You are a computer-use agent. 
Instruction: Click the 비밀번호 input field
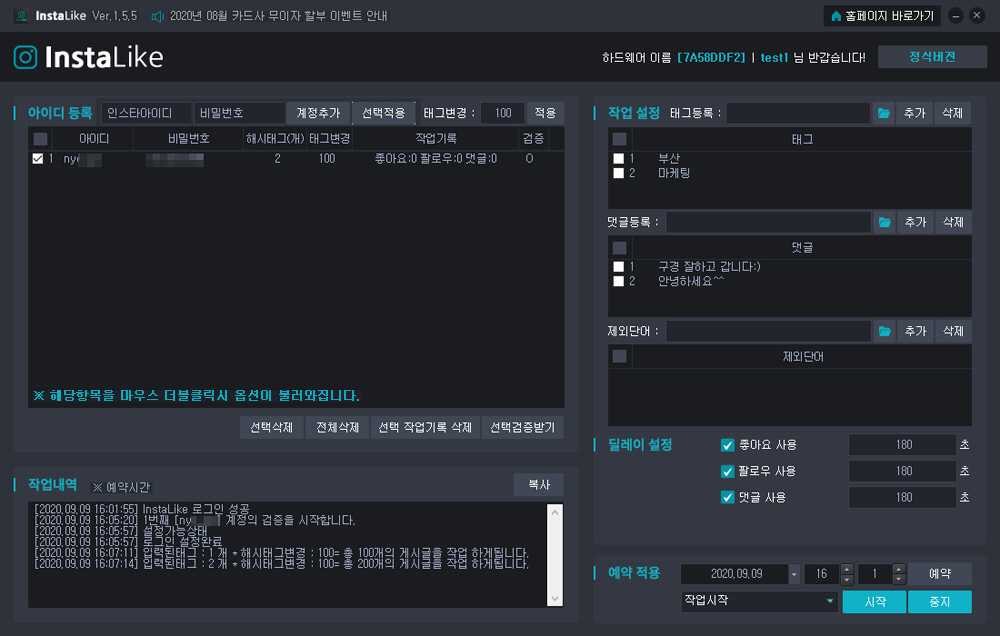[x=239, y=113]
